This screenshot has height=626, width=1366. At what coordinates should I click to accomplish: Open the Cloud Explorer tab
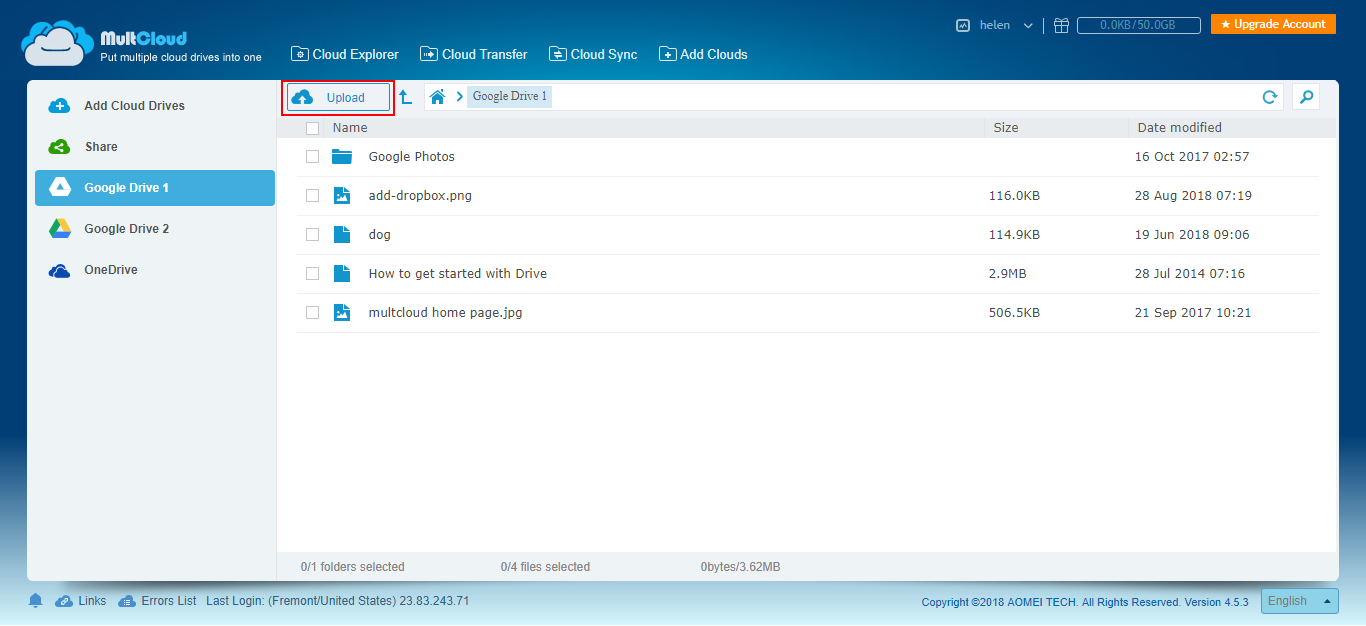click(x=345, y=54)
